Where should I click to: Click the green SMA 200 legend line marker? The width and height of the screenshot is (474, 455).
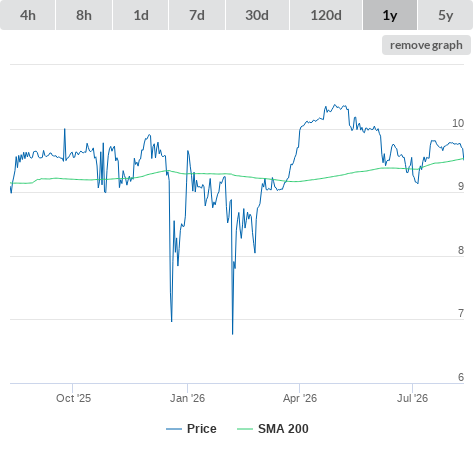pos(245,429)
